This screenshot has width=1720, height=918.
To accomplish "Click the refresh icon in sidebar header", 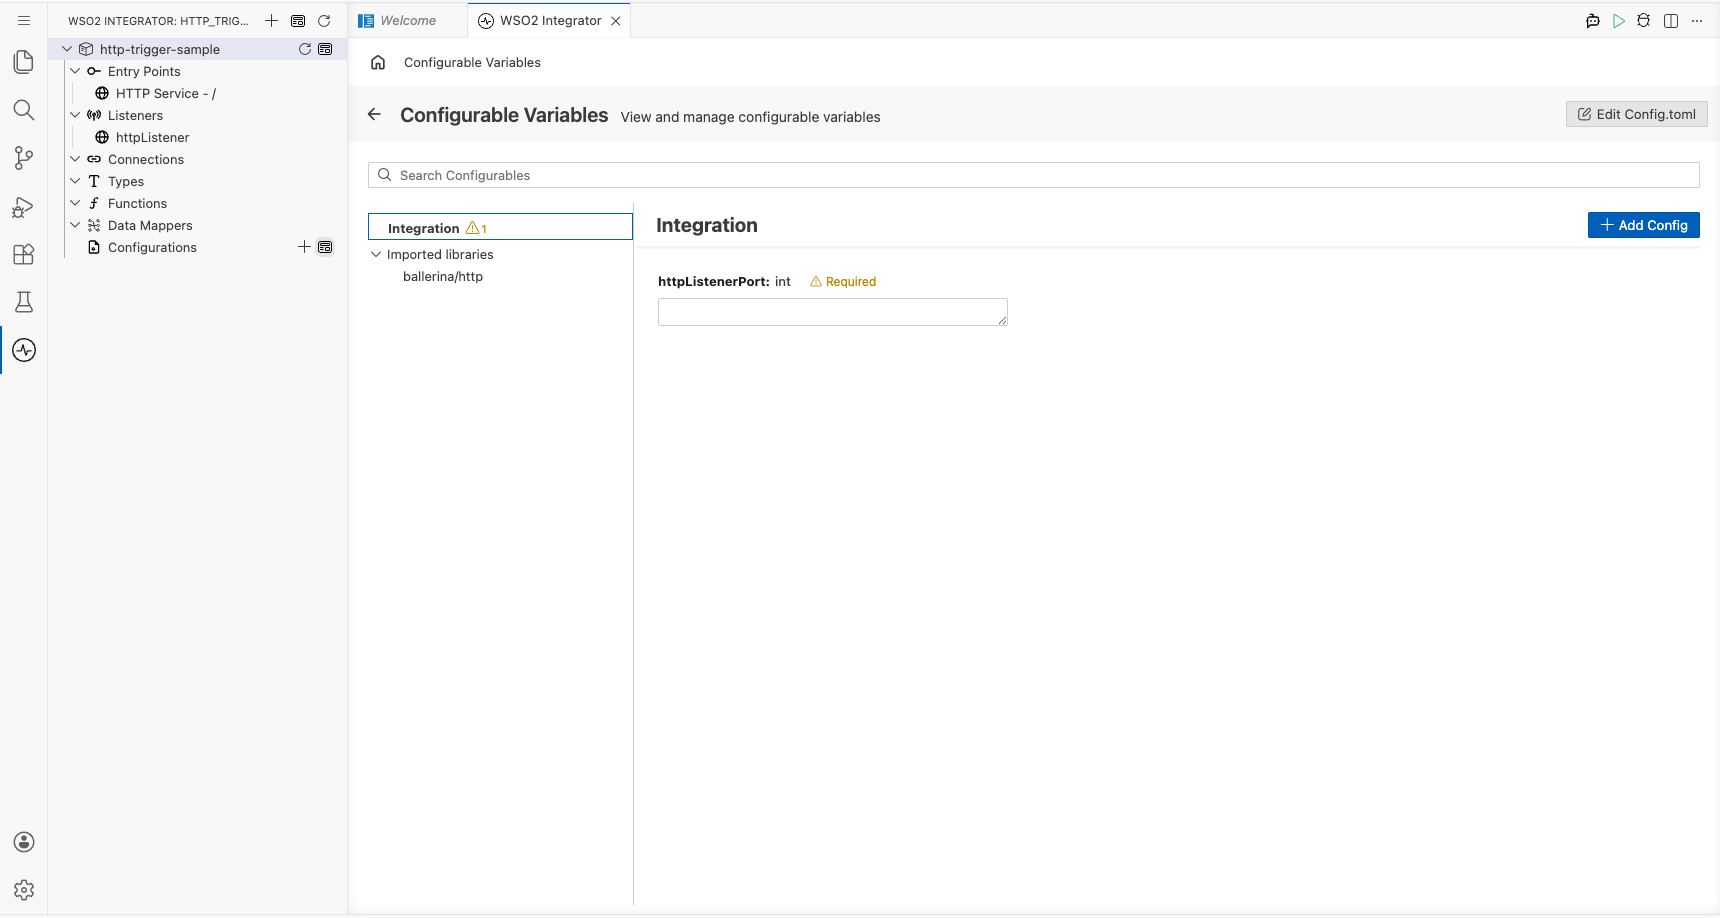I will 324,20.
